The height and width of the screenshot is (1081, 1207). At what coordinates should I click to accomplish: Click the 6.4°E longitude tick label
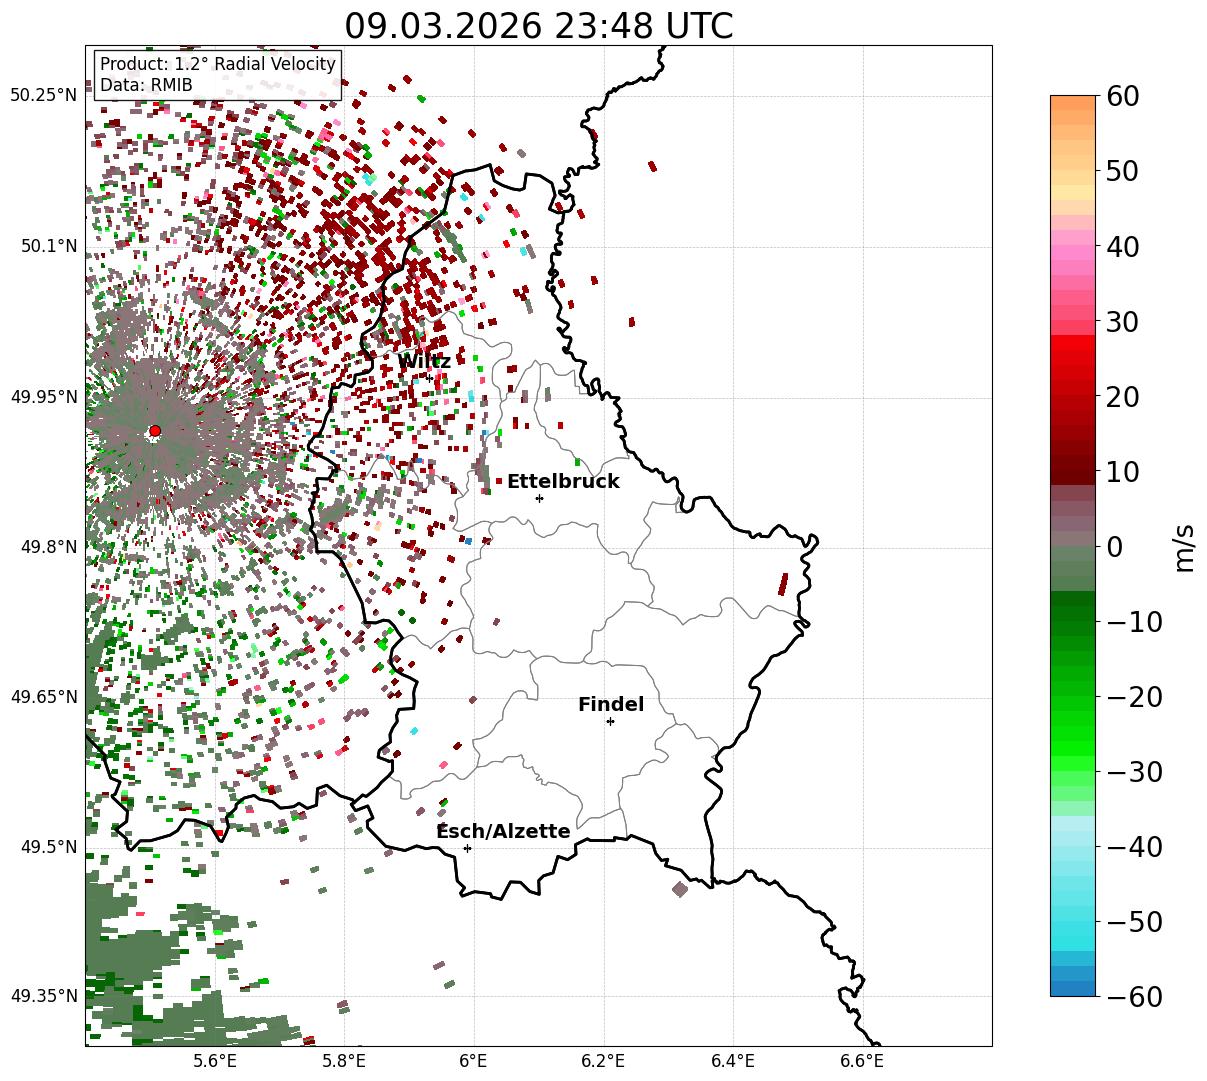tap(733, 1061)
